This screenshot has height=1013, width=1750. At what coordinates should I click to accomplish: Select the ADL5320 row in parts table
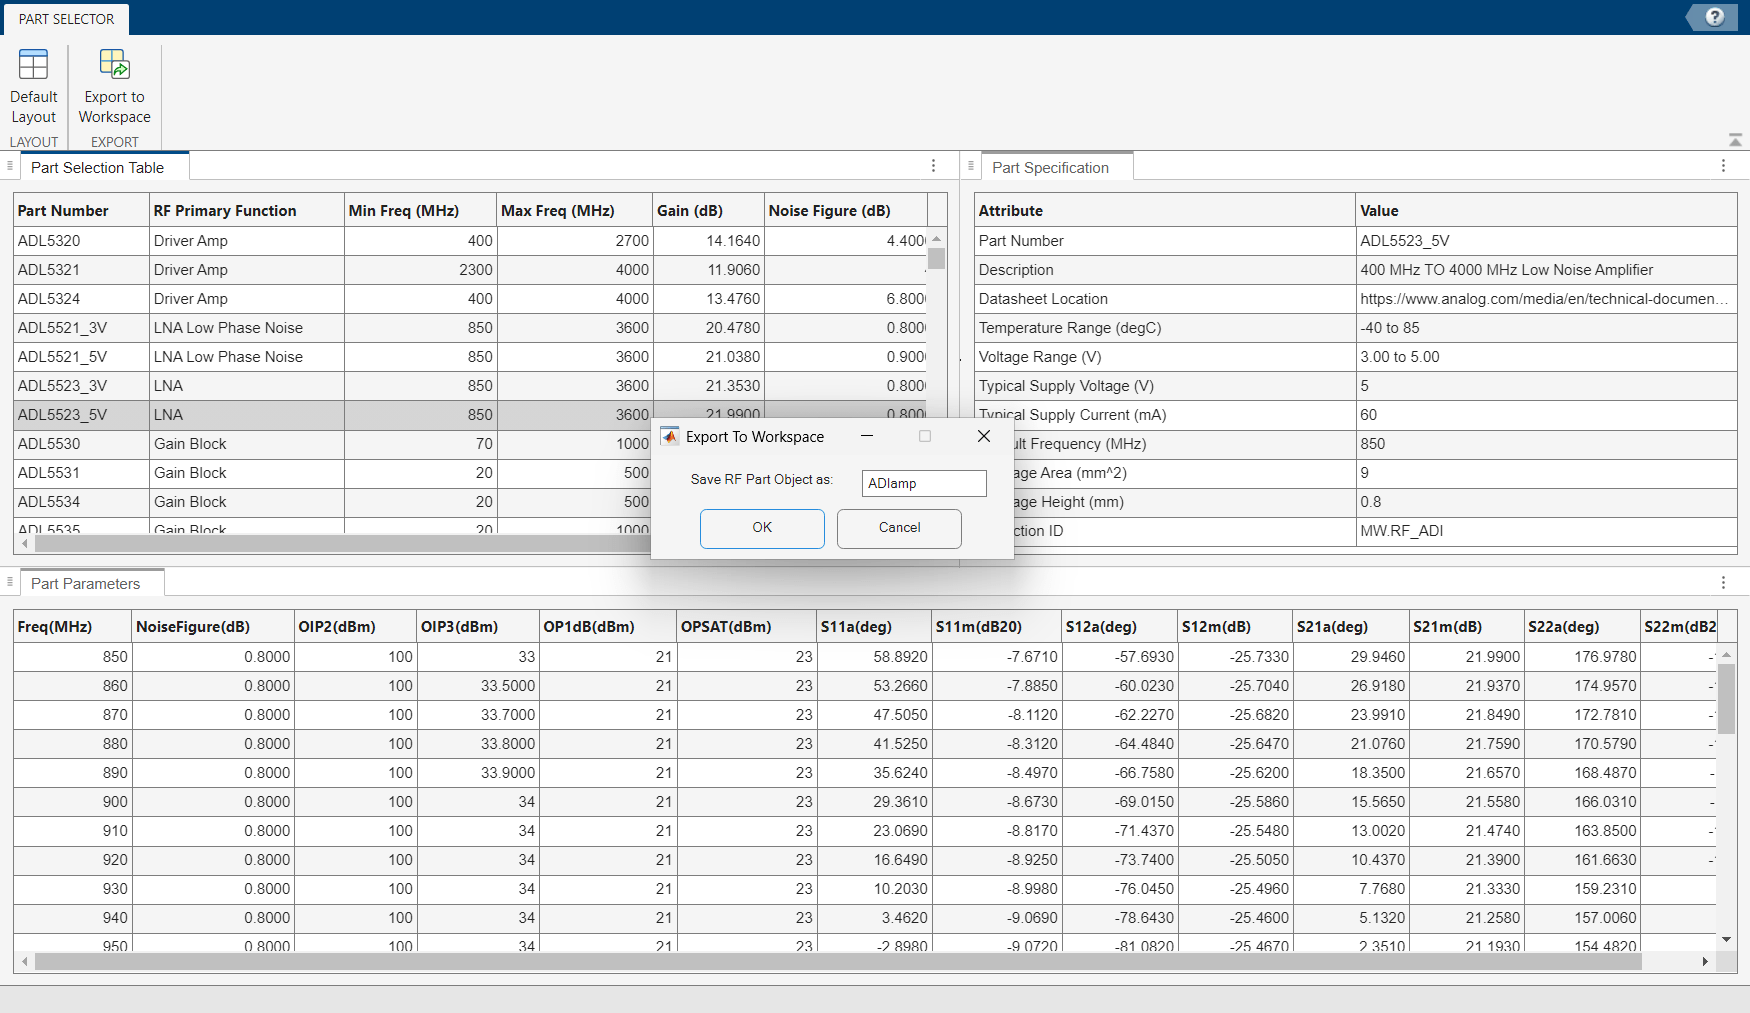click(49, 241)
